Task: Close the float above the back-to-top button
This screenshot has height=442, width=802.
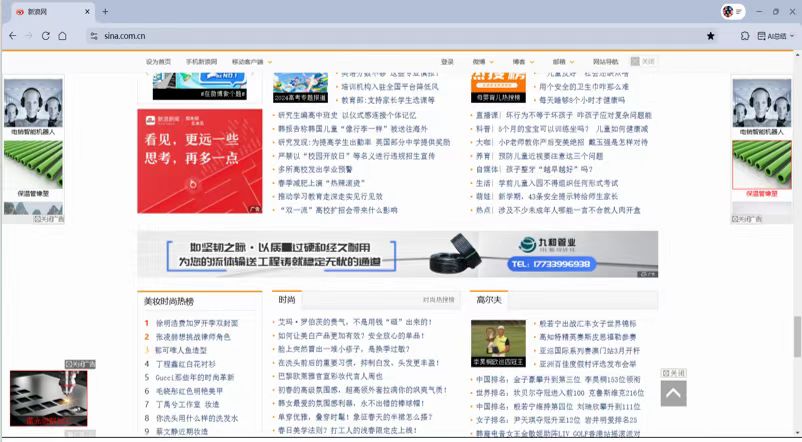Action: [x=673, y=373]
